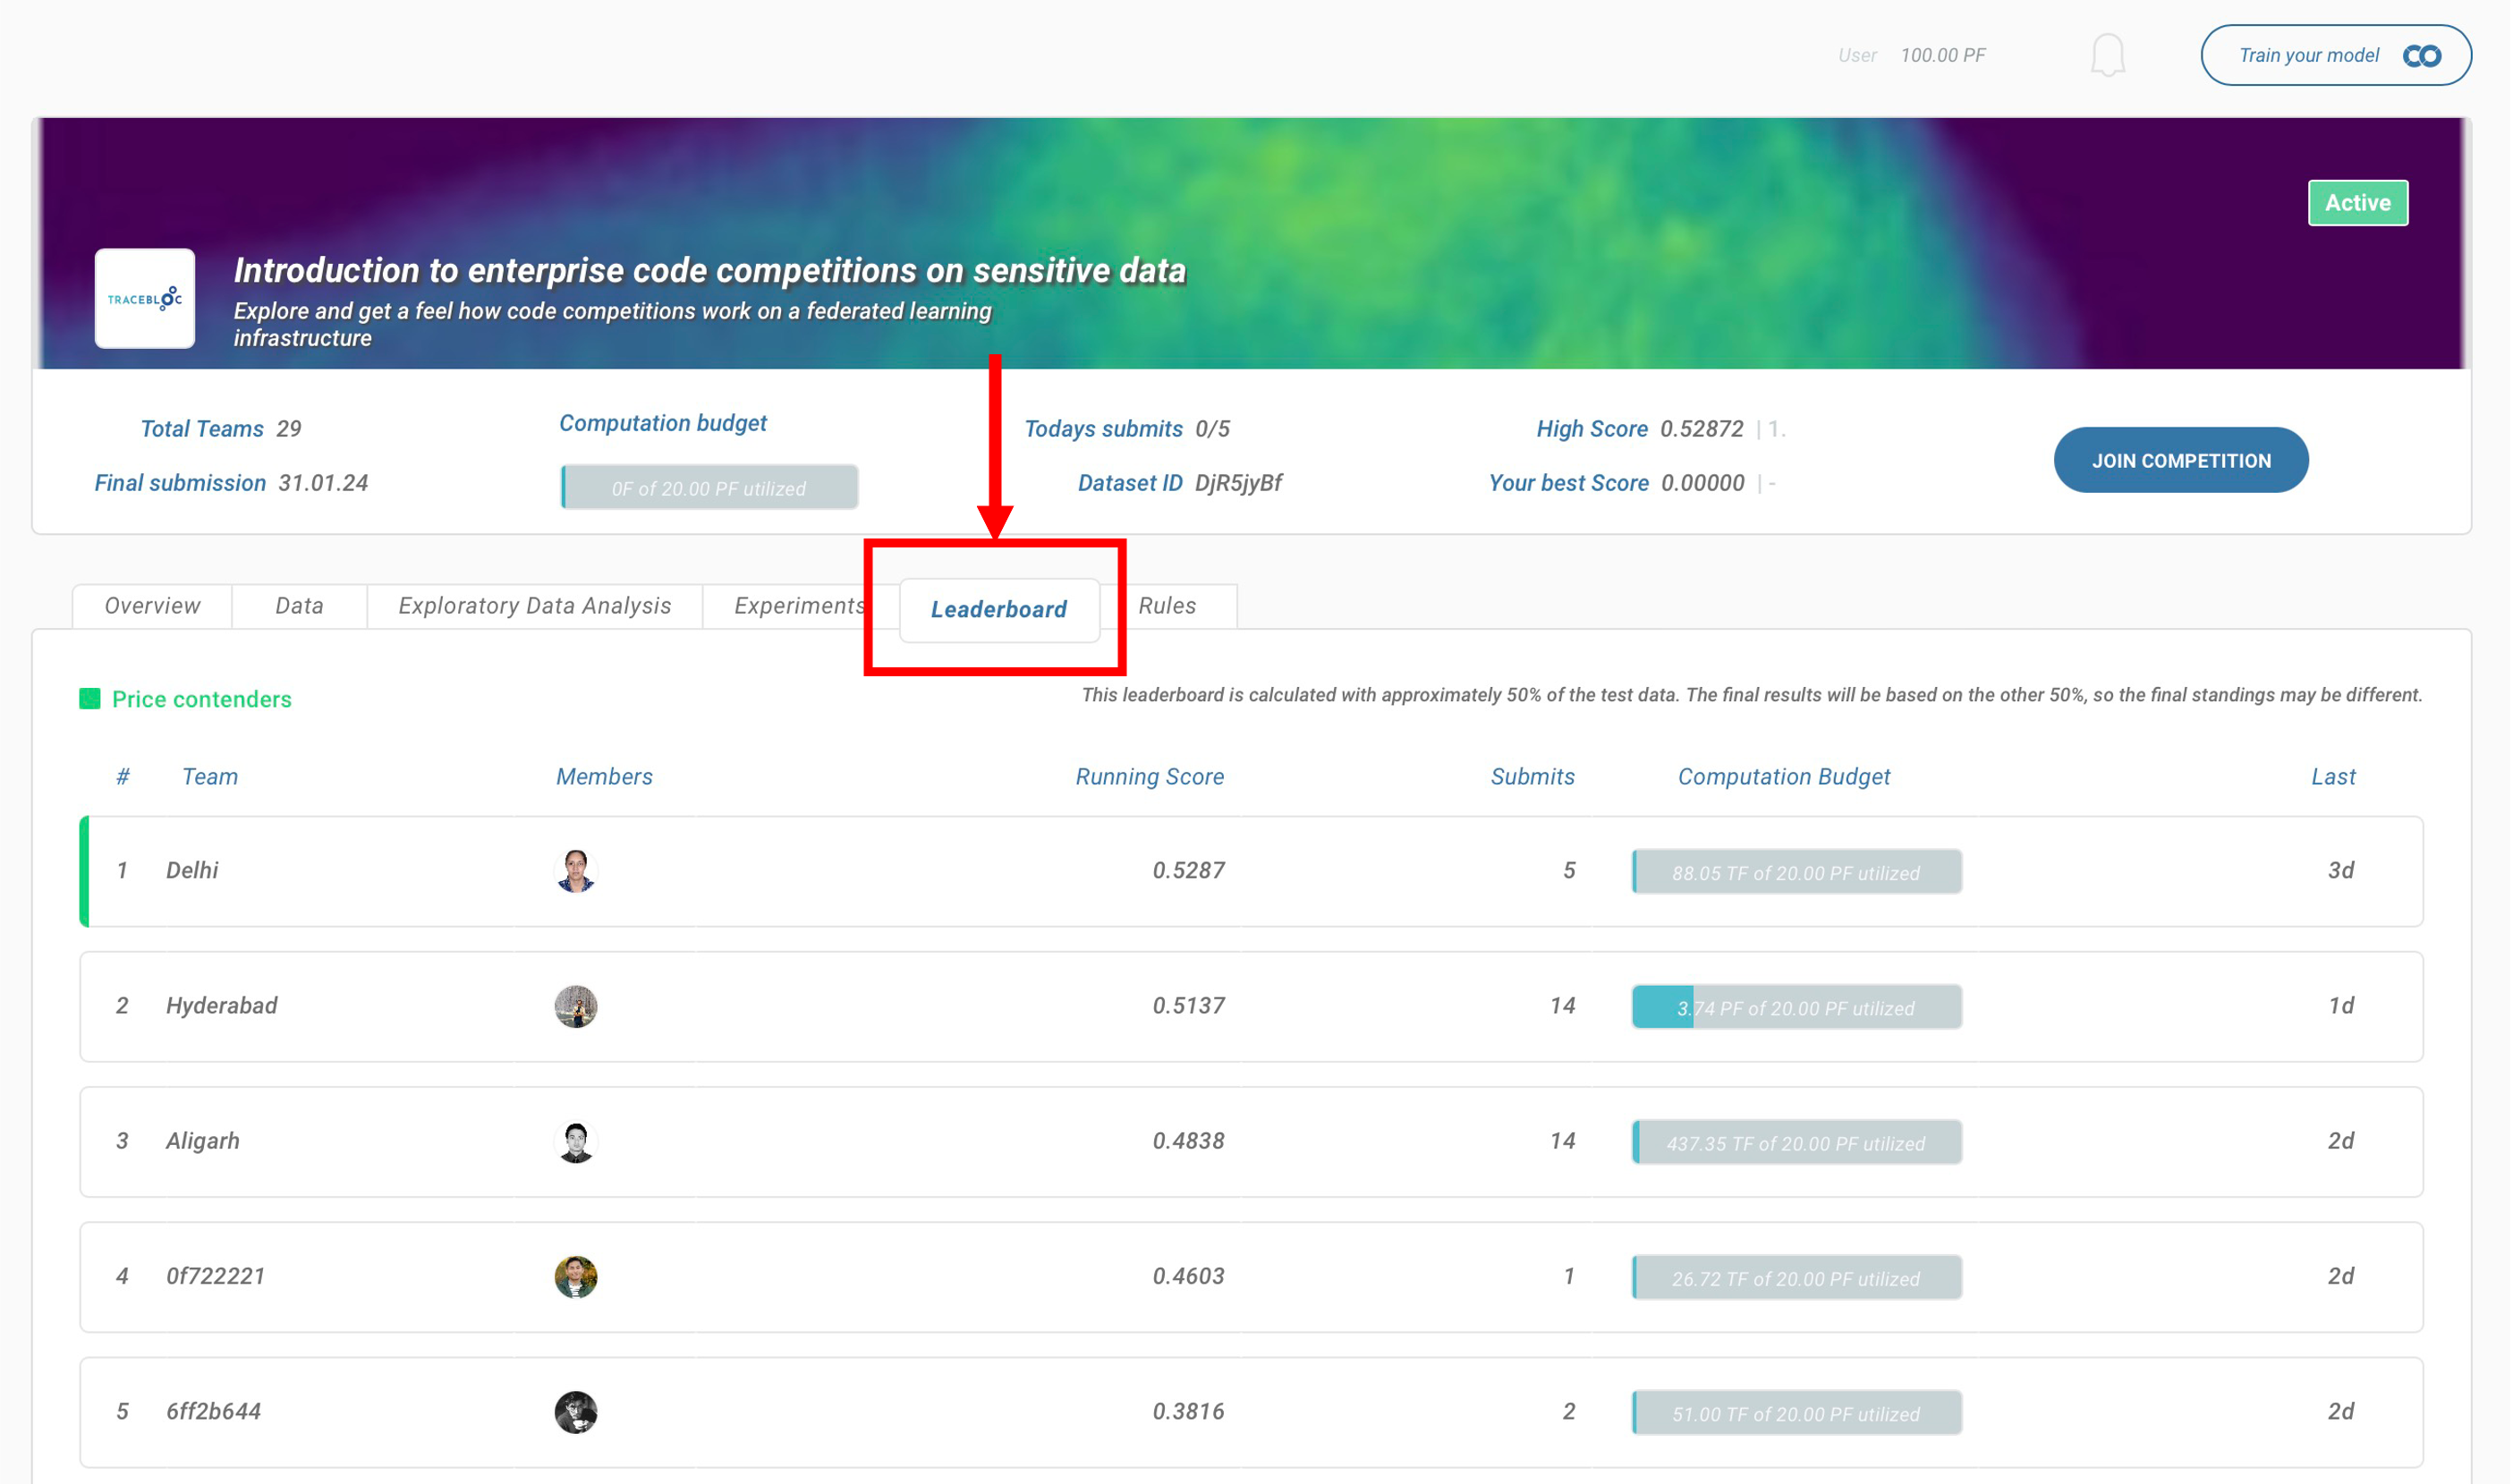Screen dimensions: 2513x1484
Task: Click 6ff2b644 team member avatar
Action: click(x=575, y=1411)
